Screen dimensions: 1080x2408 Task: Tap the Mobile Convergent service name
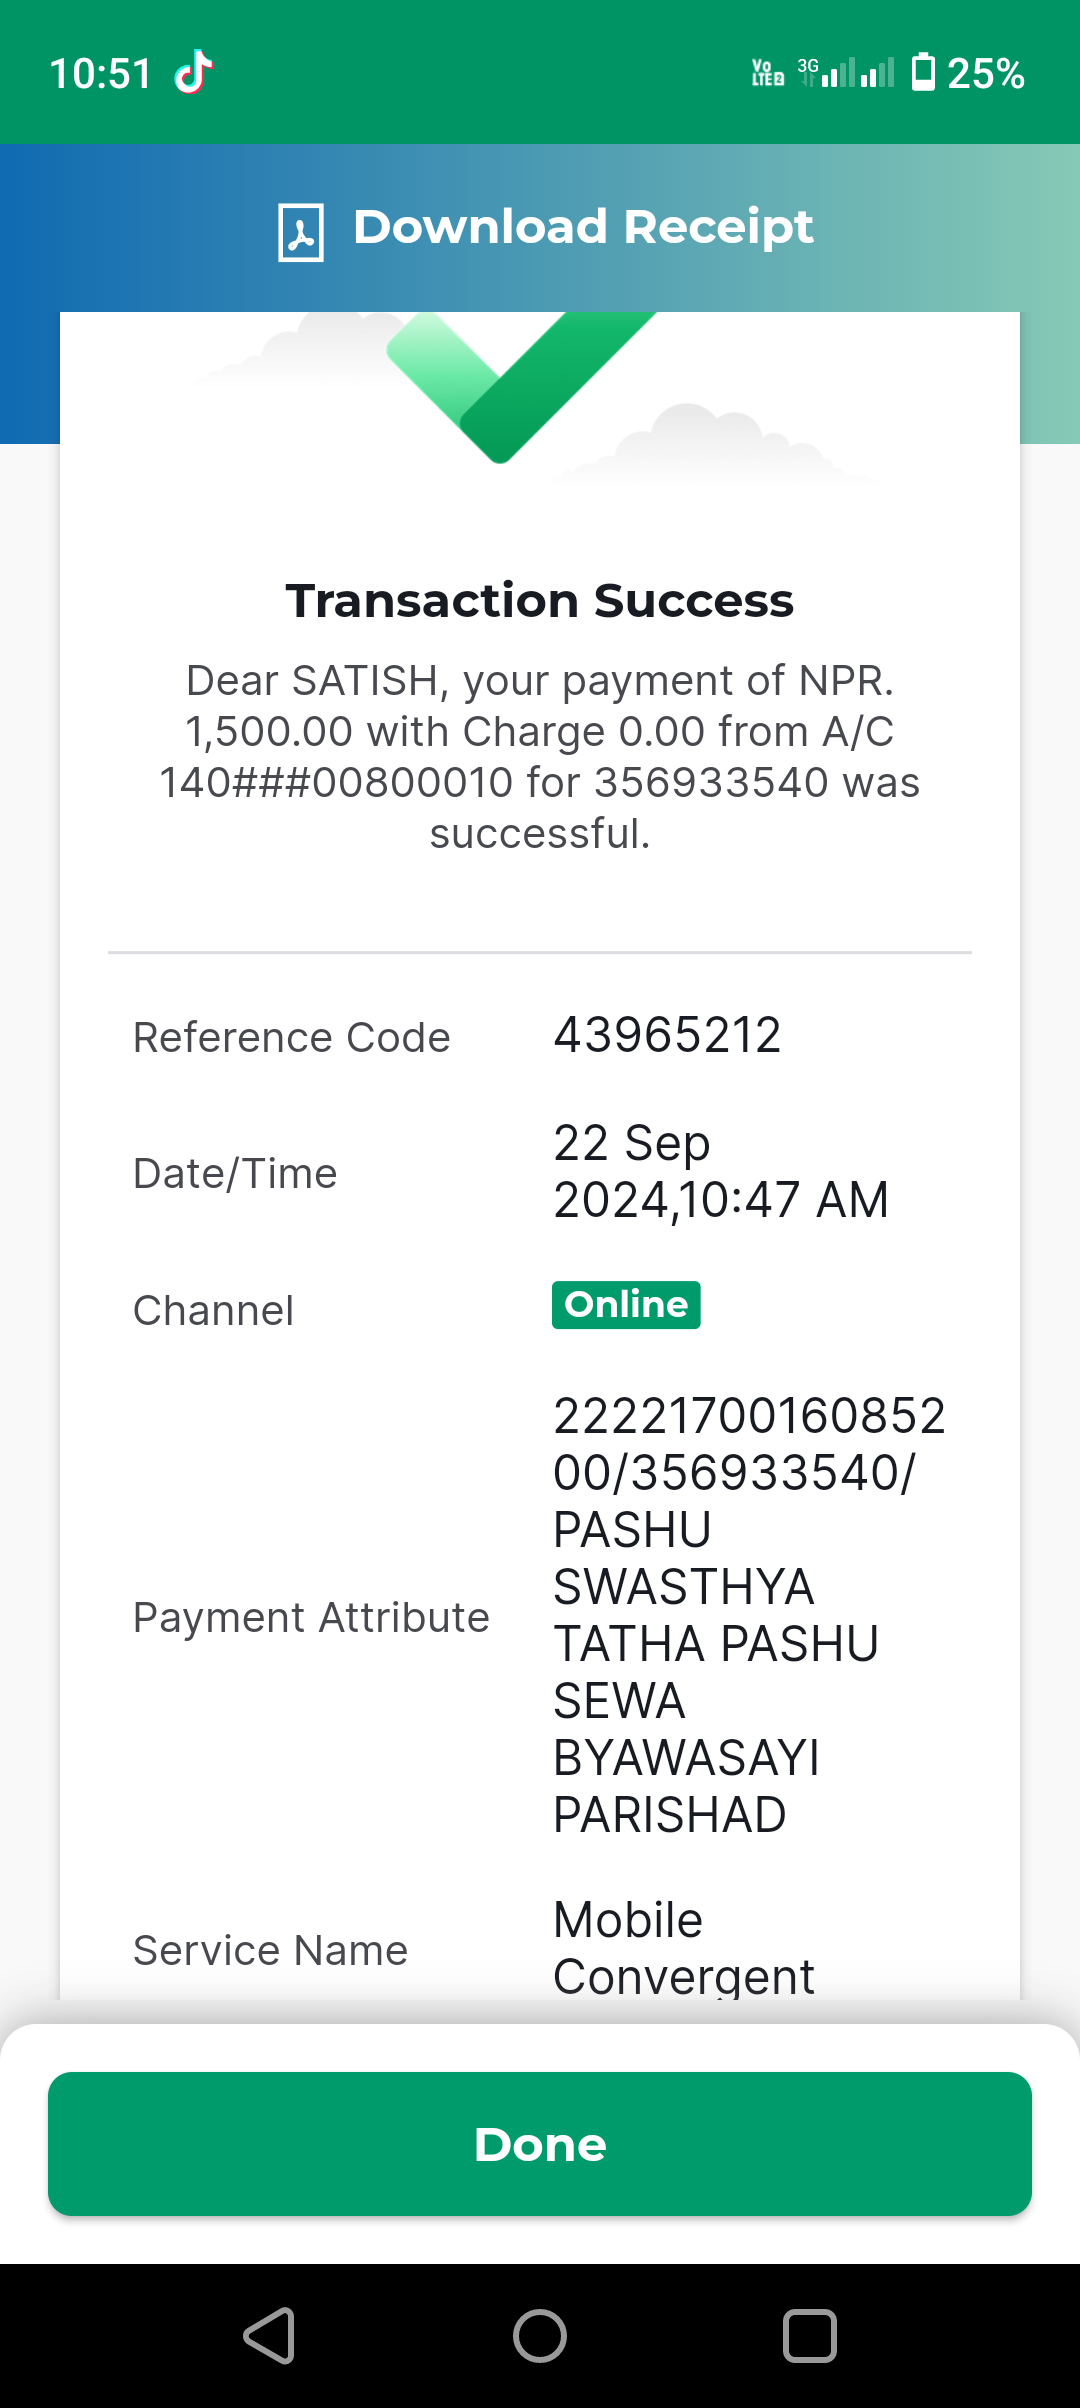pyautogui.click(x=684, y=1947)
